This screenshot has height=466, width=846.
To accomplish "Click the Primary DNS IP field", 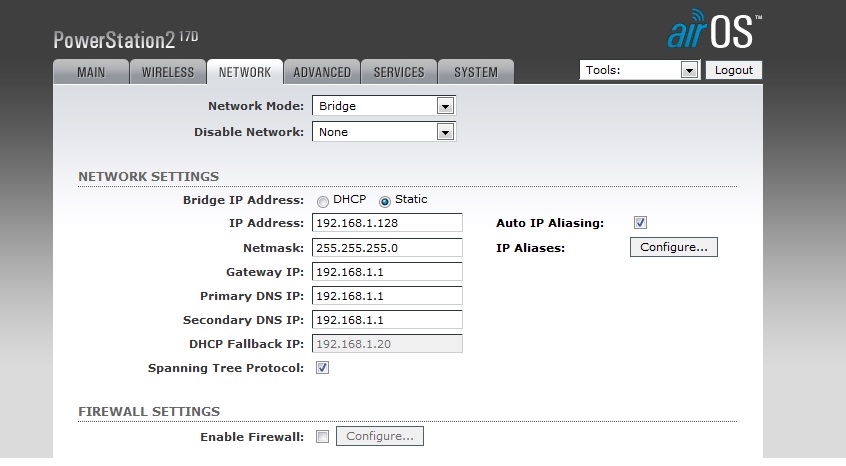I will tap(387, 296).
